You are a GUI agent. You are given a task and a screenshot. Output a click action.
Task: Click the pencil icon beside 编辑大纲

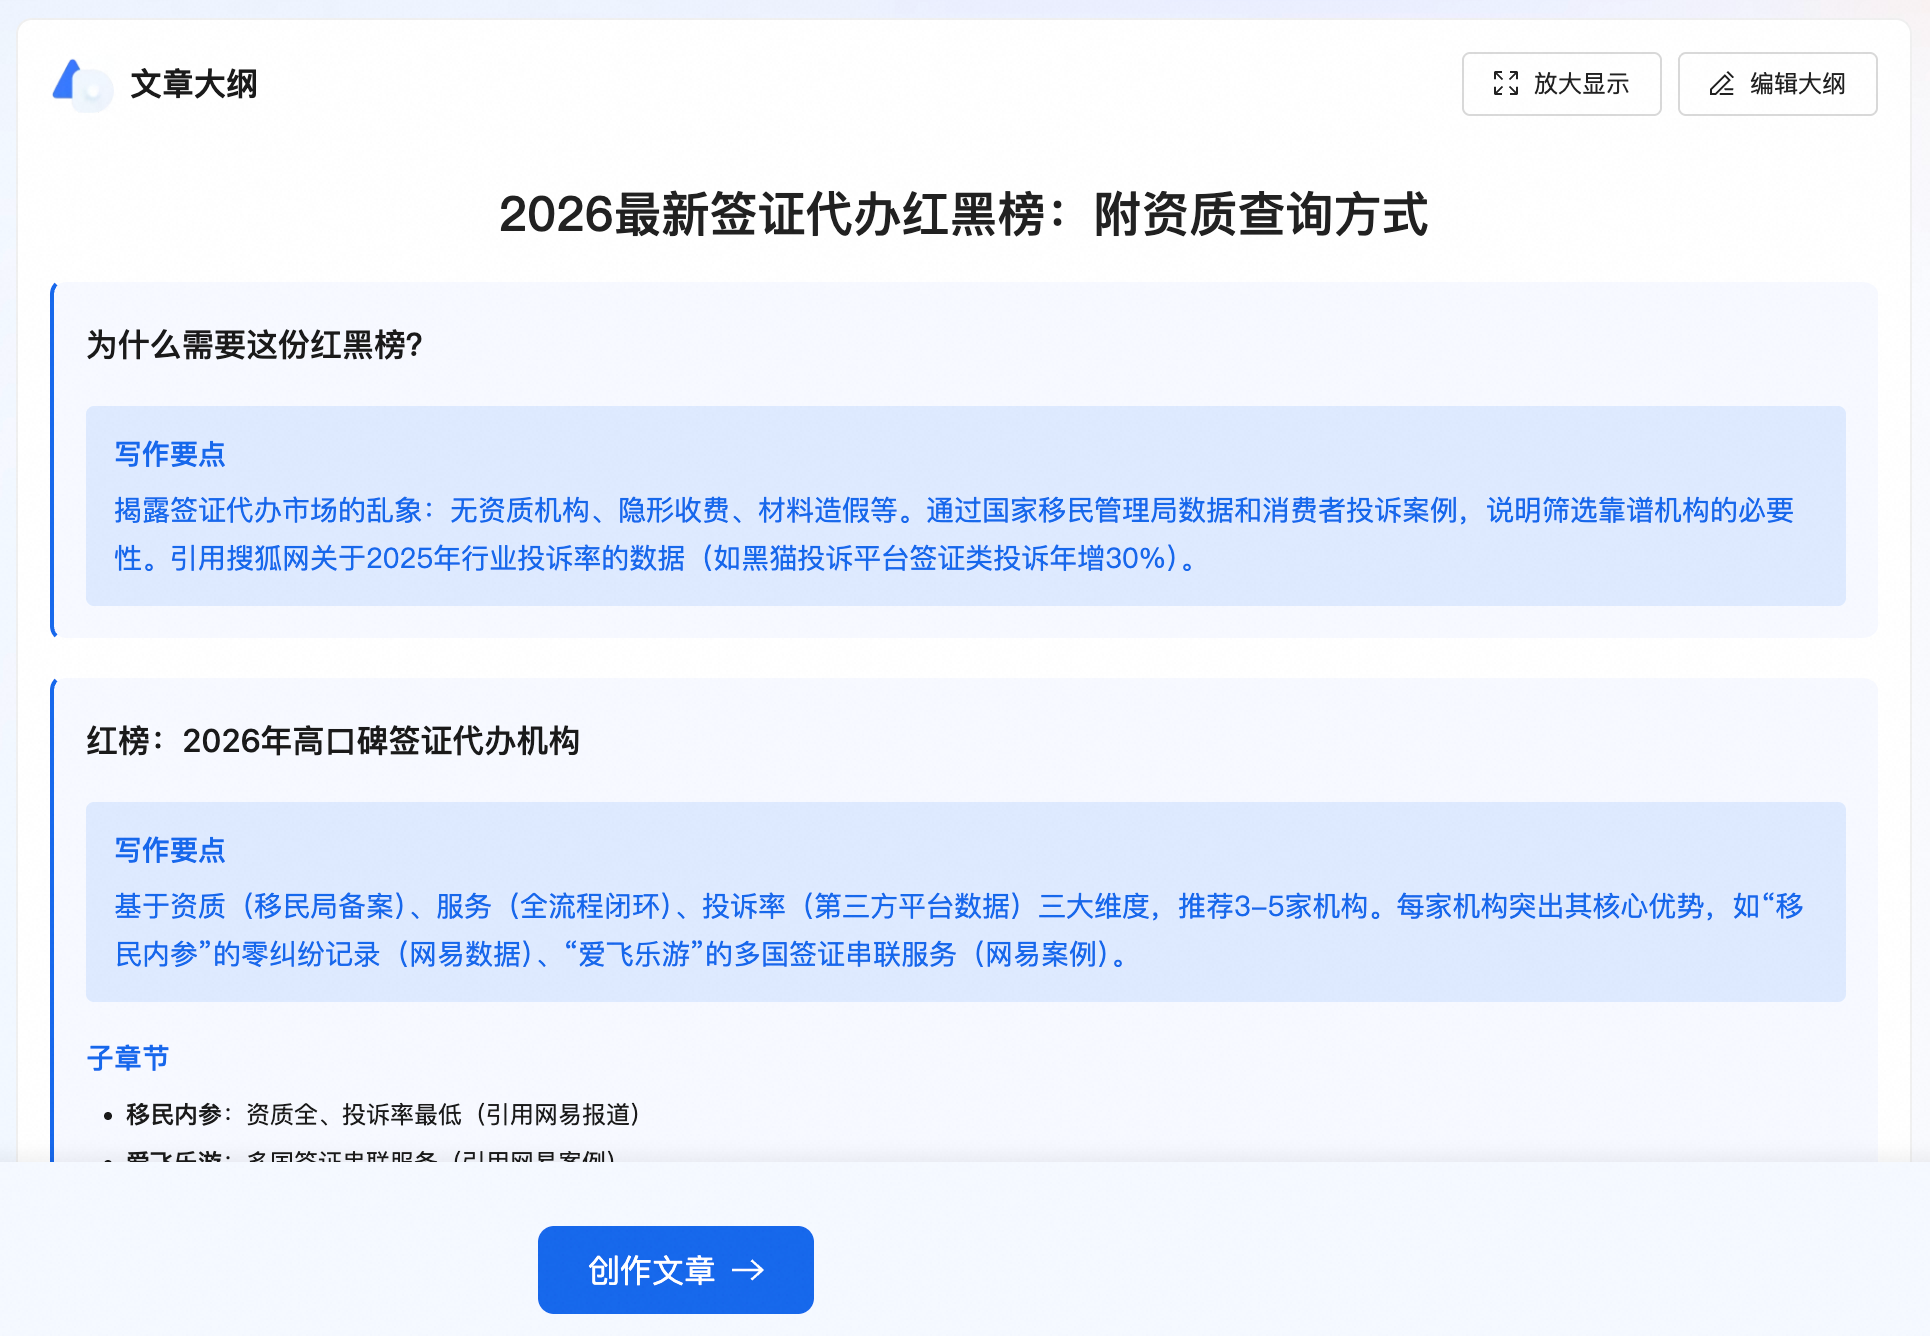coord(1721,84)
